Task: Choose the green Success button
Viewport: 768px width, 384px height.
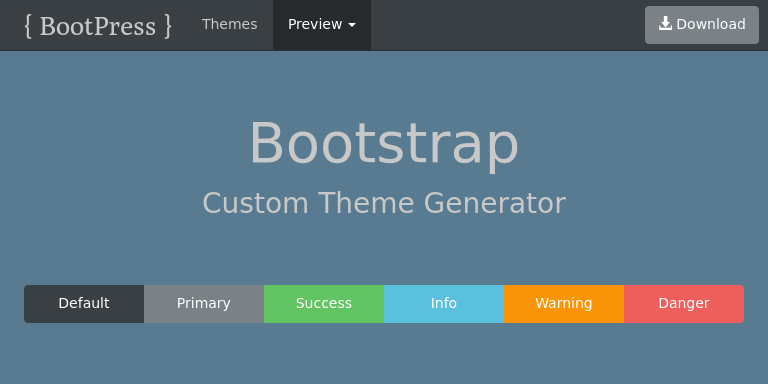Action: click(x=324, y=304)
